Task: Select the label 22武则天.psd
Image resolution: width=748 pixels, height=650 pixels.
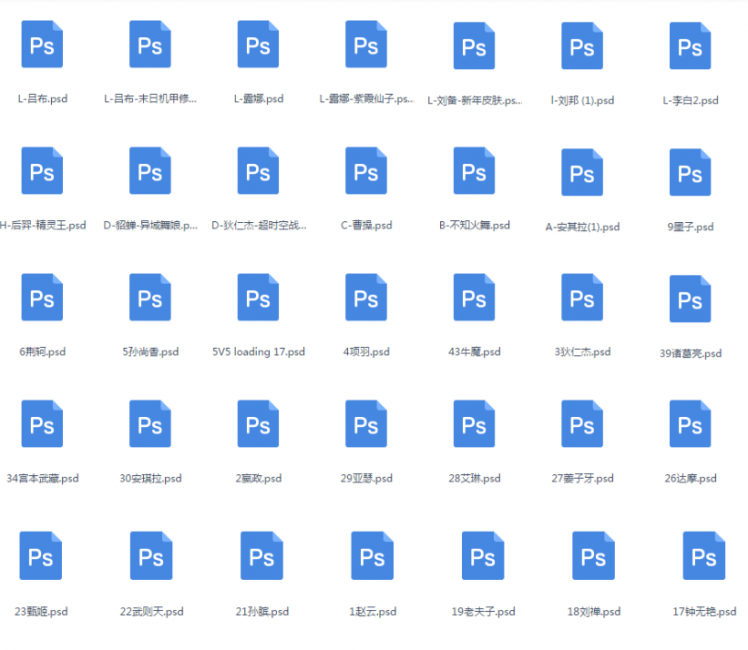Action: click(x=152, y=611)
